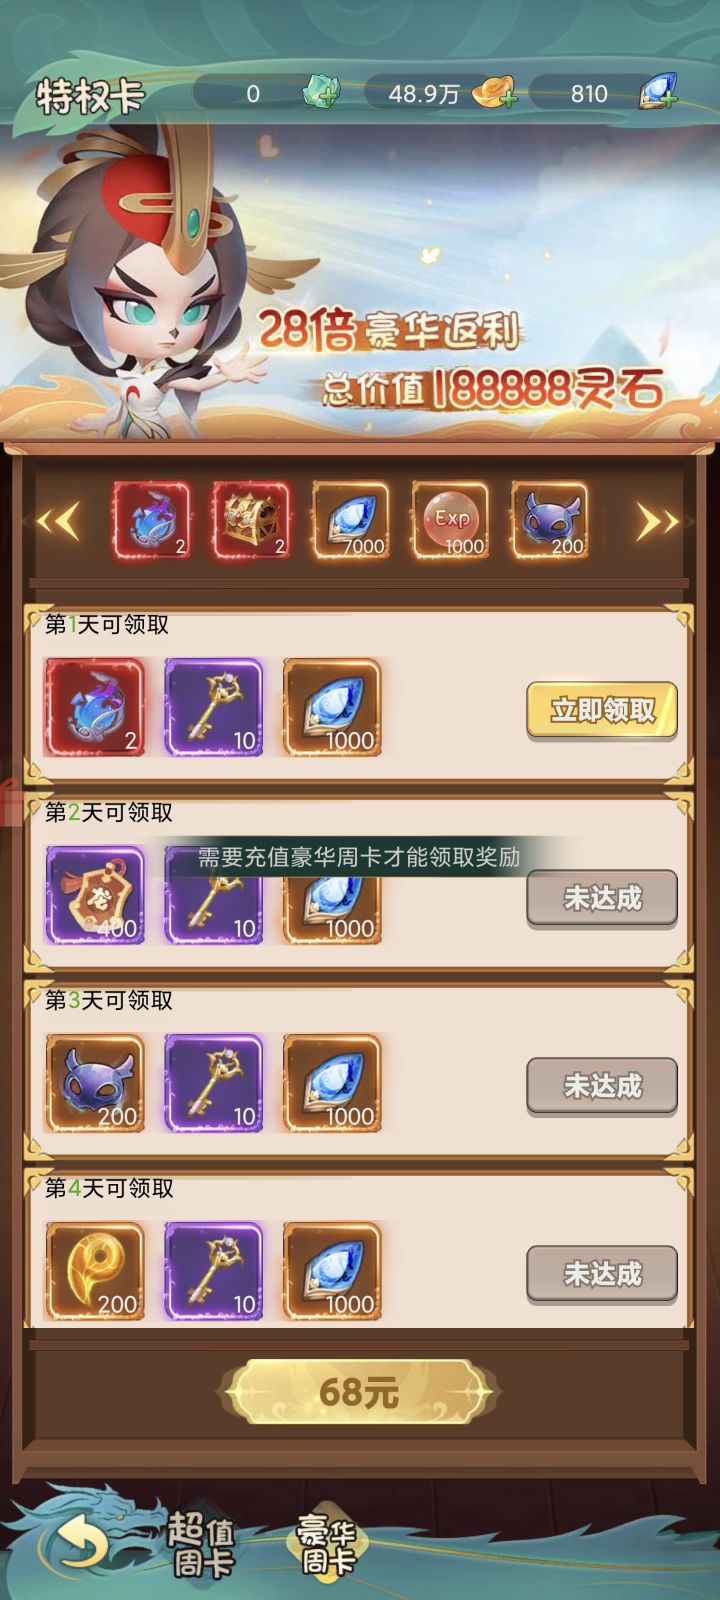The image size is (720, 1600).
Task: Tap the gold ingot add icon
Action: (x=495, y=93)
